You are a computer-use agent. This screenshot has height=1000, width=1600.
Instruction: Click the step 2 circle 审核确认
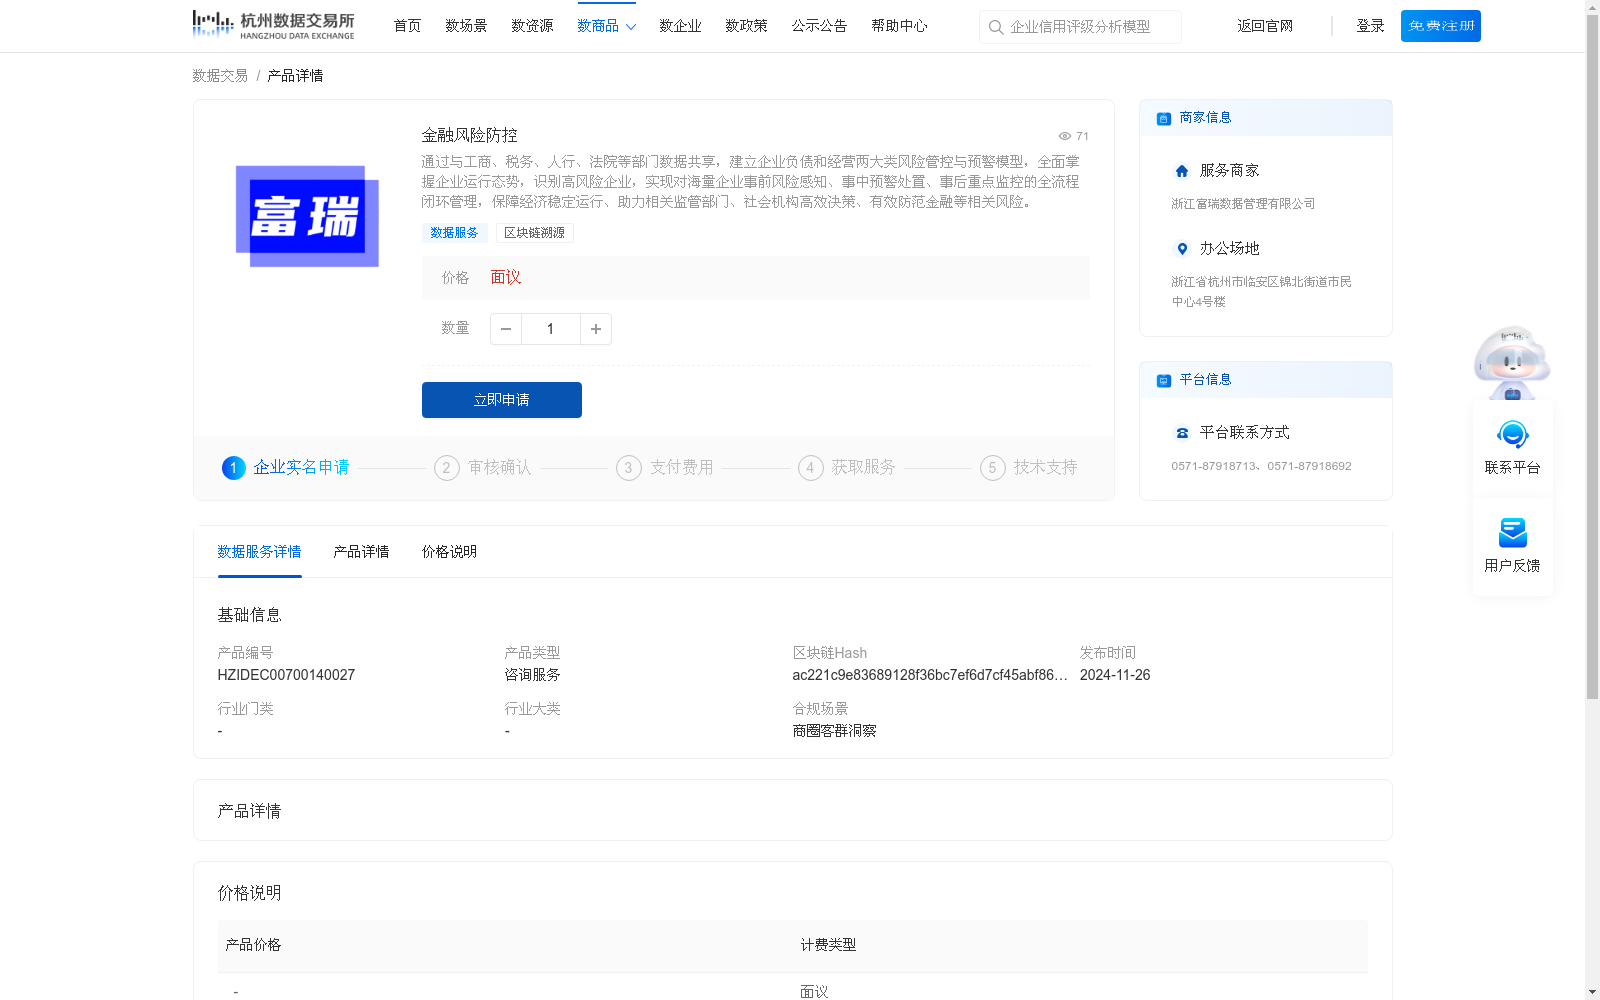pos(447,468)
